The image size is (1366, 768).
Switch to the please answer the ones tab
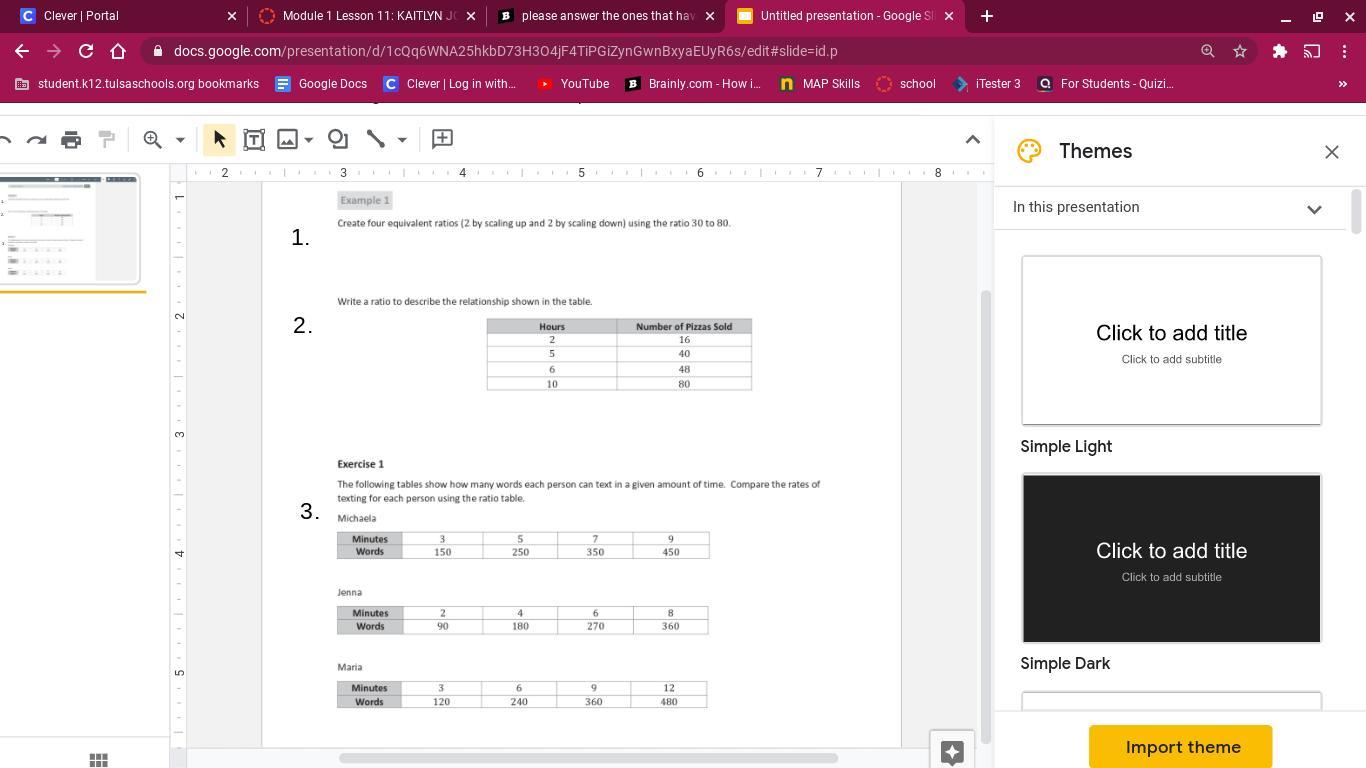(607, 16)
